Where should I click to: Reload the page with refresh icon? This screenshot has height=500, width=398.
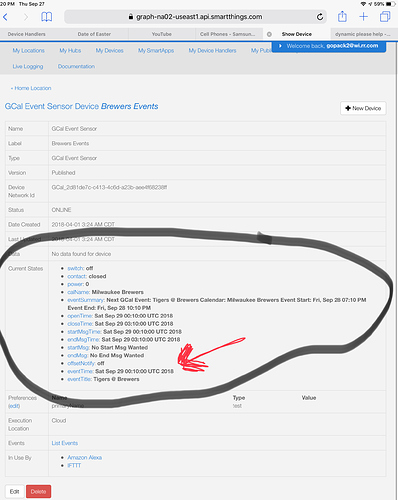click(320, 17)
